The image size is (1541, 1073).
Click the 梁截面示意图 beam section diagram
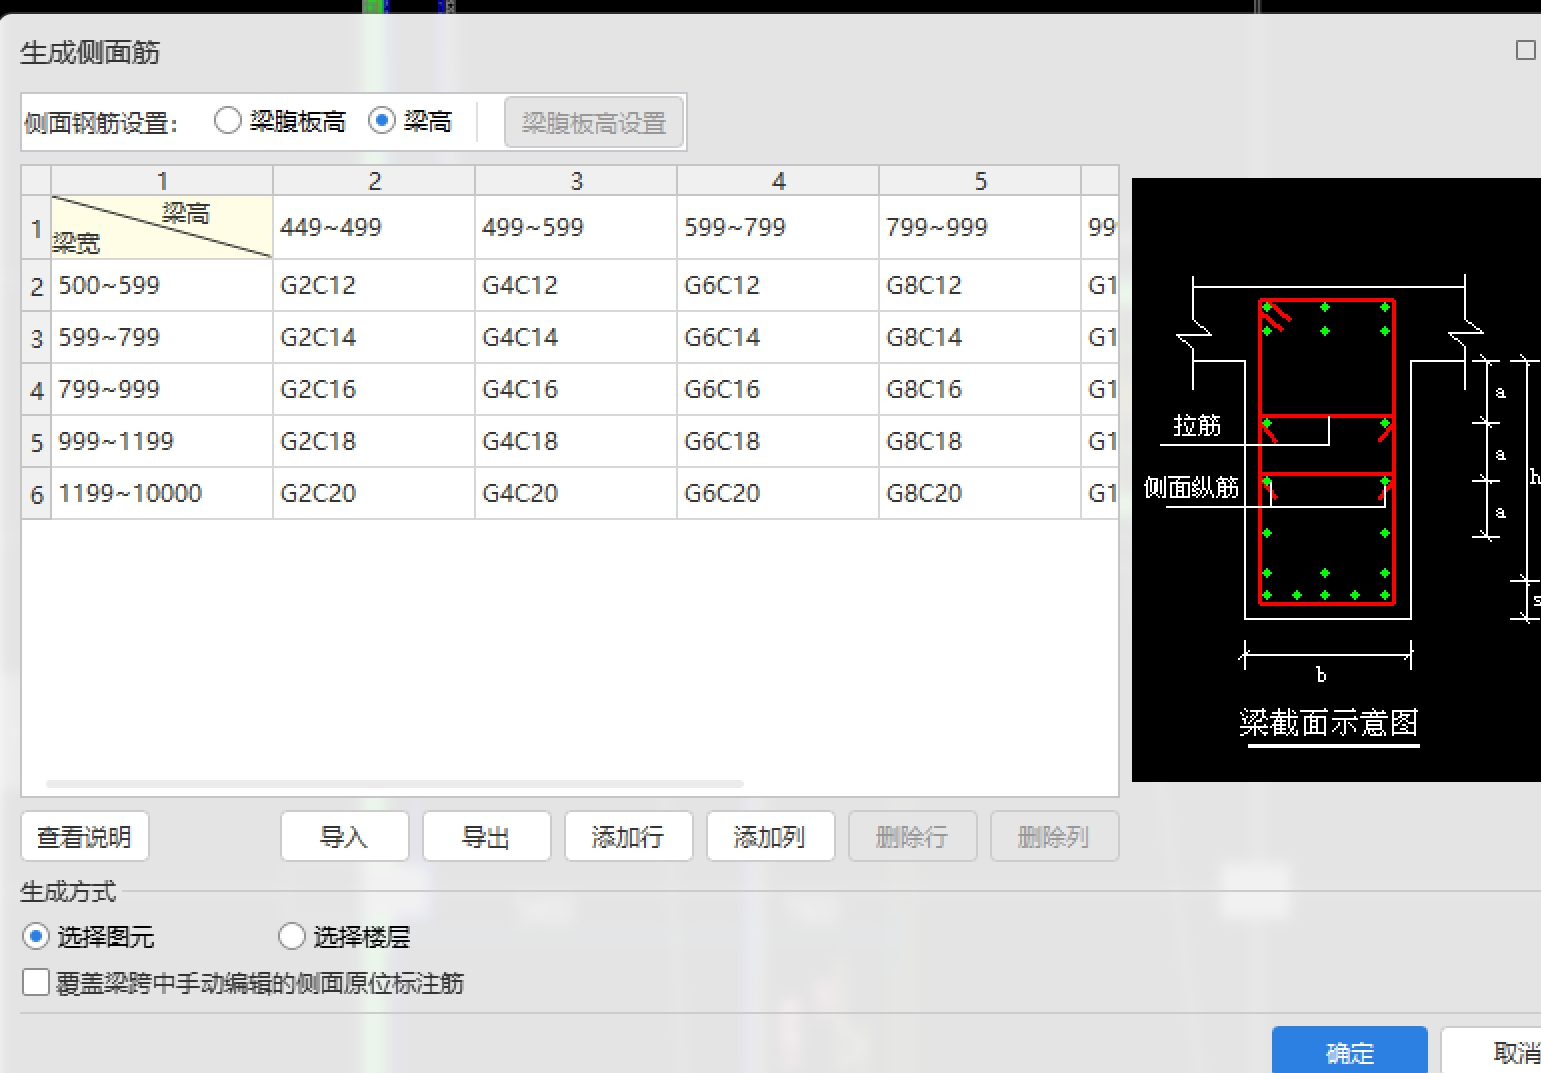click(x=1336, y=480)
